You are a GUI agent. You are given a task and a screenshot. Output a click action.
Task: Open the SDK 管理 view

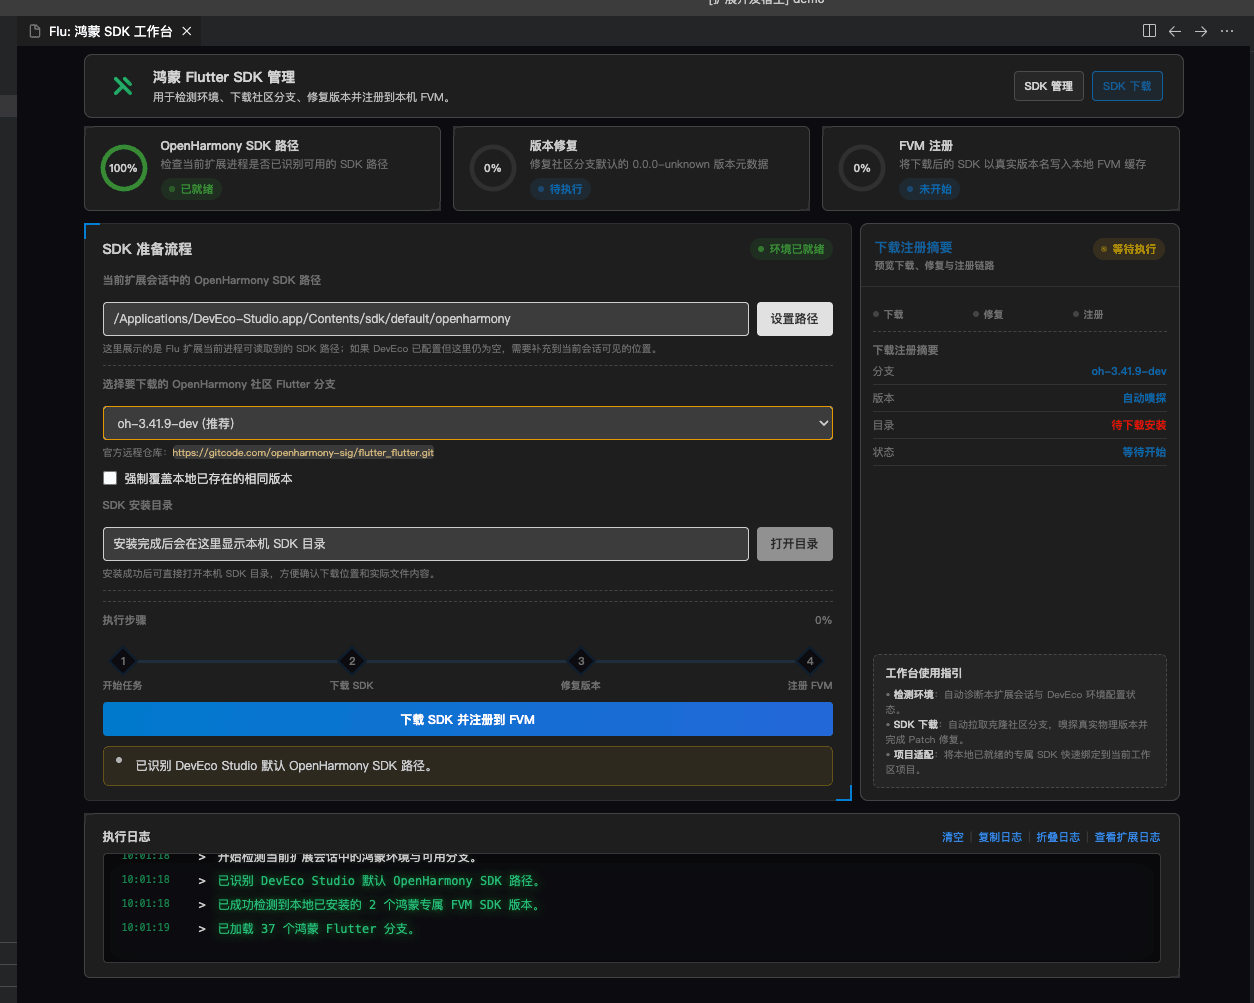[x=1048, y=86]
